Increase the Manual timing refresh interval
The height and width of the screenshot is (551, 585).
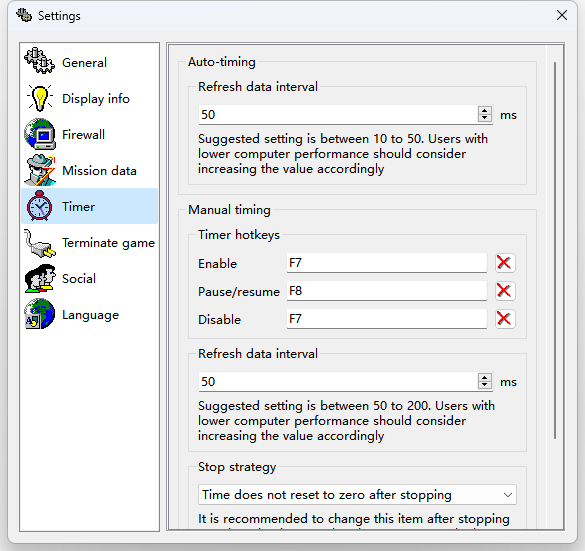484,378
